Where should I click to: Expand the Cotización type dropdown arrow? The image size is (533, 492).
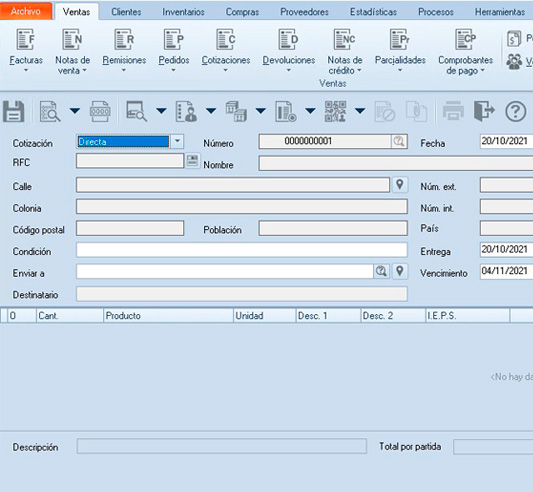[x=177, y=141]
